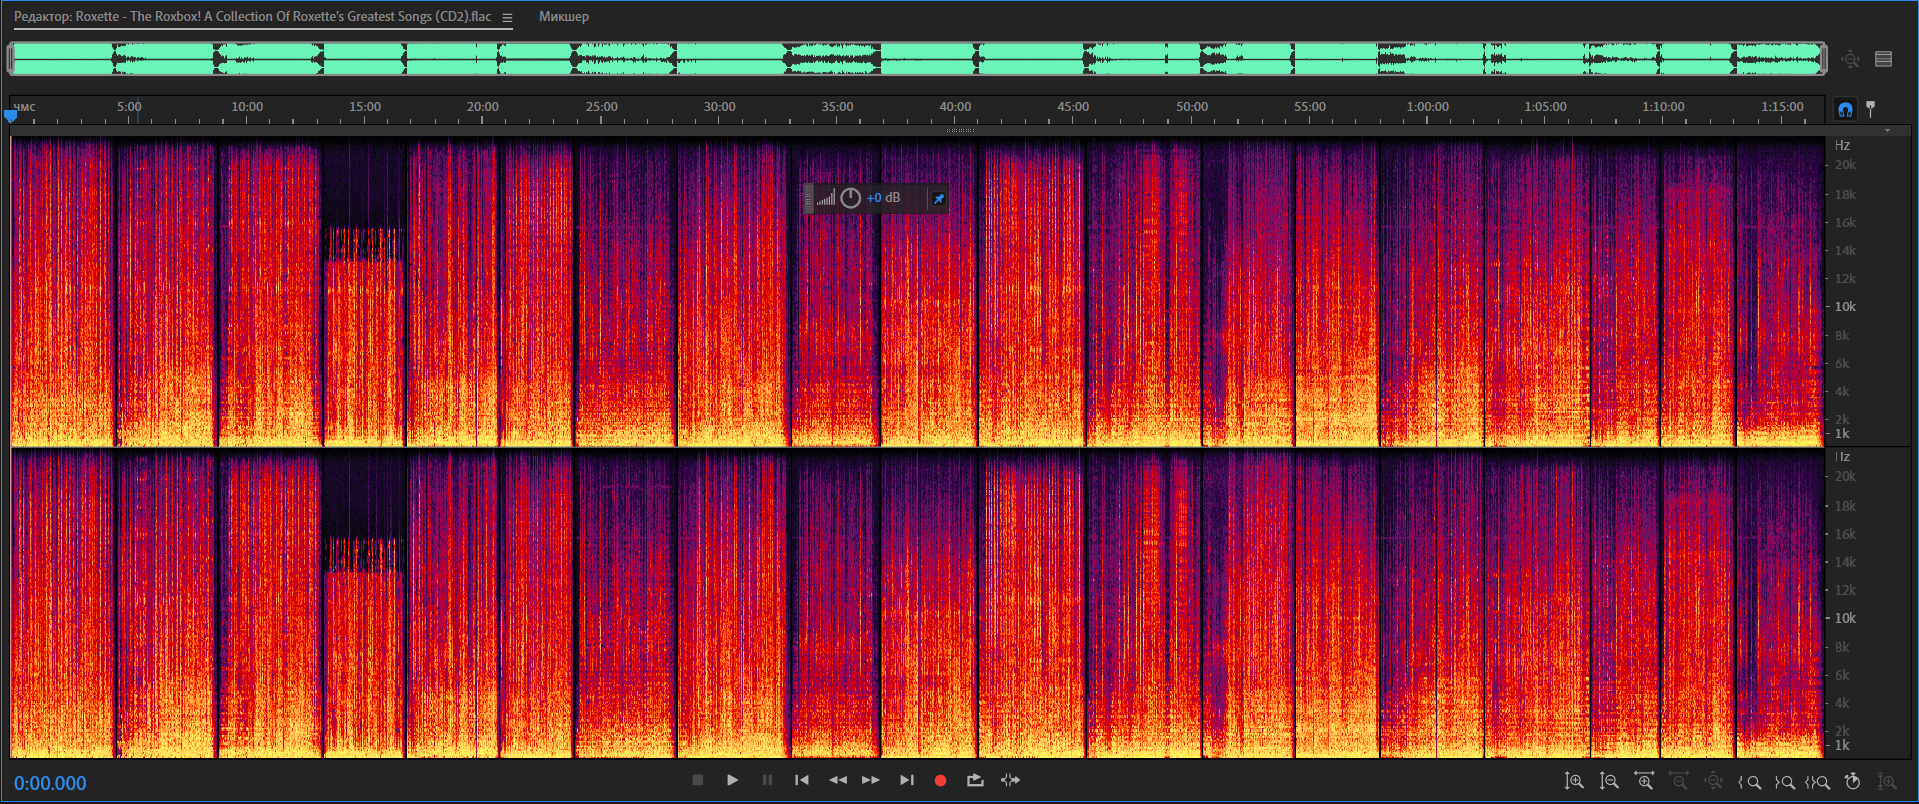Click the 1:15:00 mark on timeline ruler
Image resolution: width=1919 pixels, height=804 pixels.
1782,106
